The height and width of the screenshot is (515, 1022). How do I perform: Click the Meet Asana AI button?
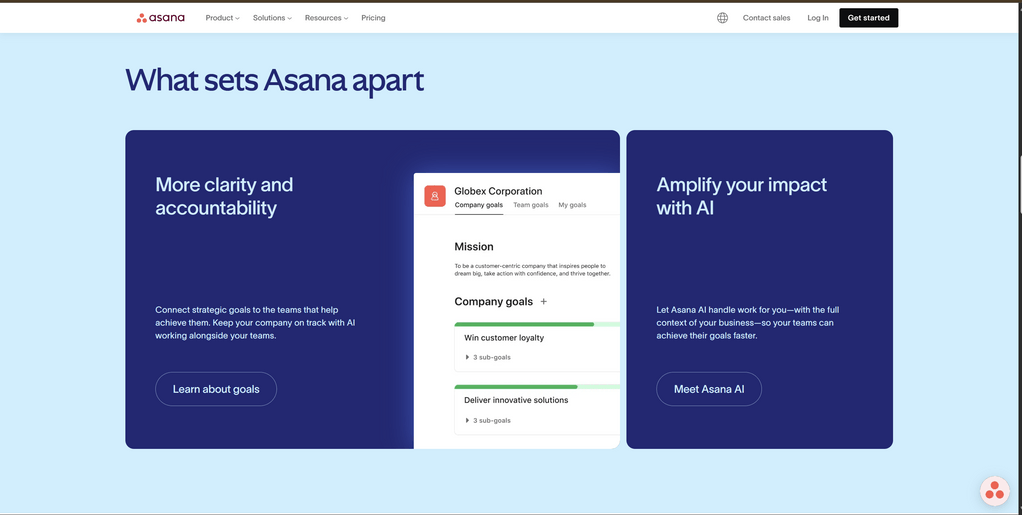(709, 389)
